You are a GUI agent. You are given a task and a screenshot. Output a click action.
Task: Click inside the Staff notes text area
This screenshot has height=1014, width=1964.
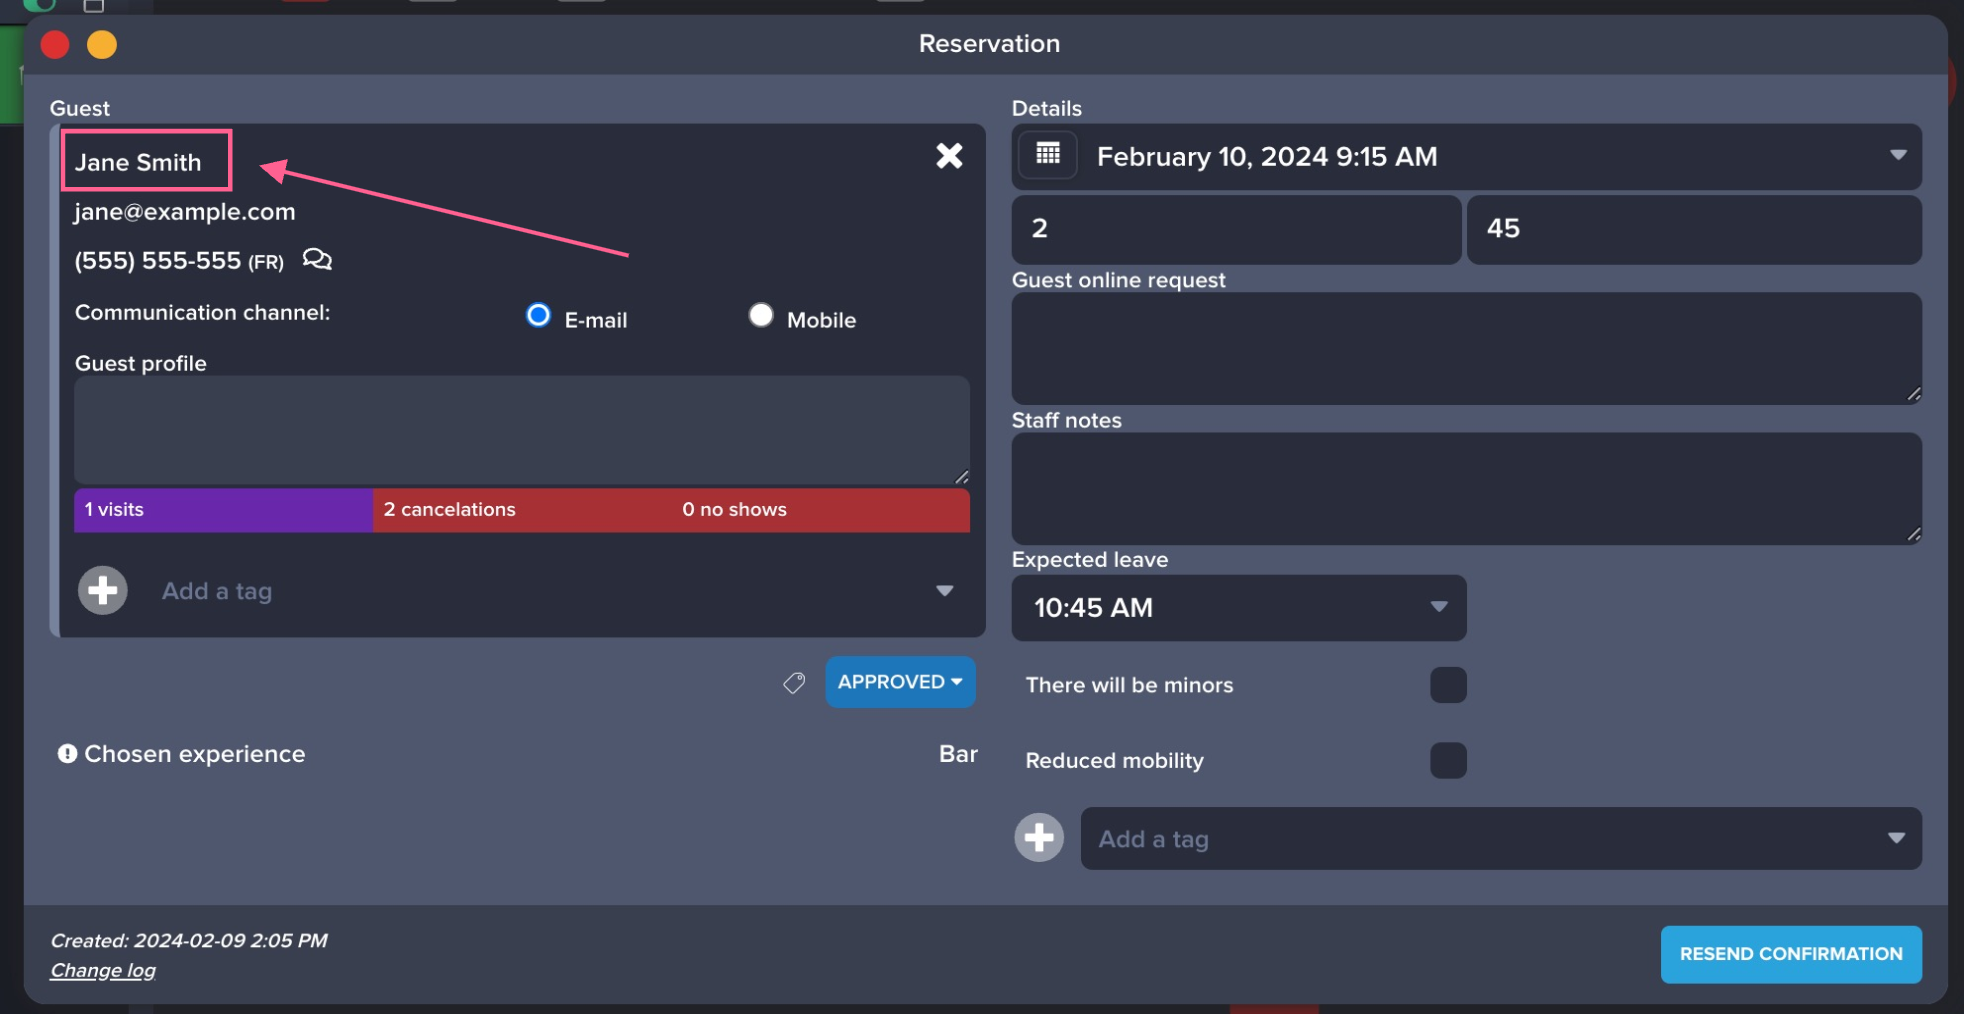click(x=1465, y=488)
